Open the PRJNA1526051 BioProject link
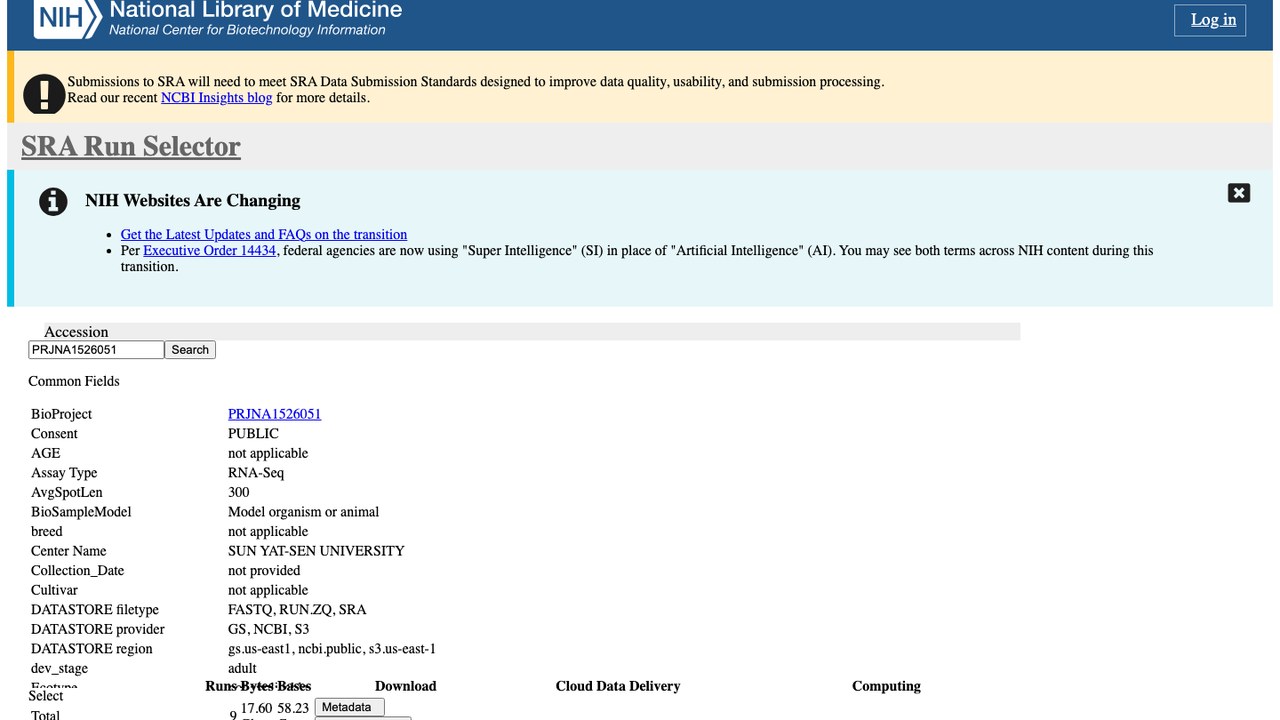Viewport: 1280px width, 720px height. 274,414
